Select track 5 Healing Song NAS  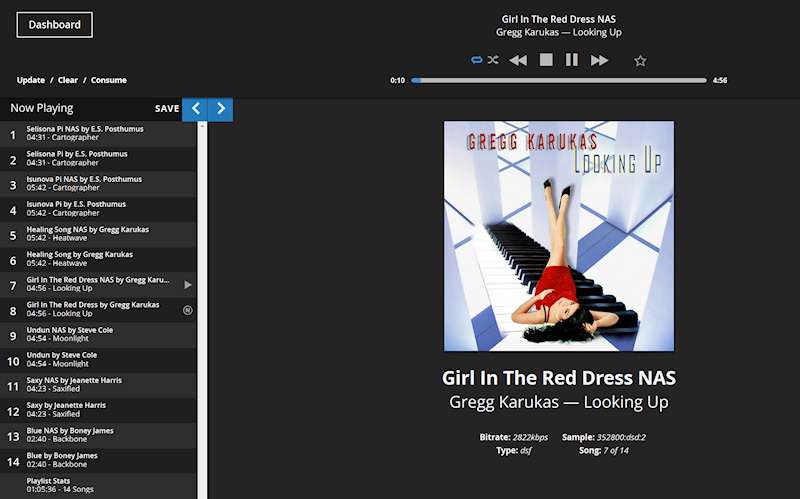coord(98,234)
